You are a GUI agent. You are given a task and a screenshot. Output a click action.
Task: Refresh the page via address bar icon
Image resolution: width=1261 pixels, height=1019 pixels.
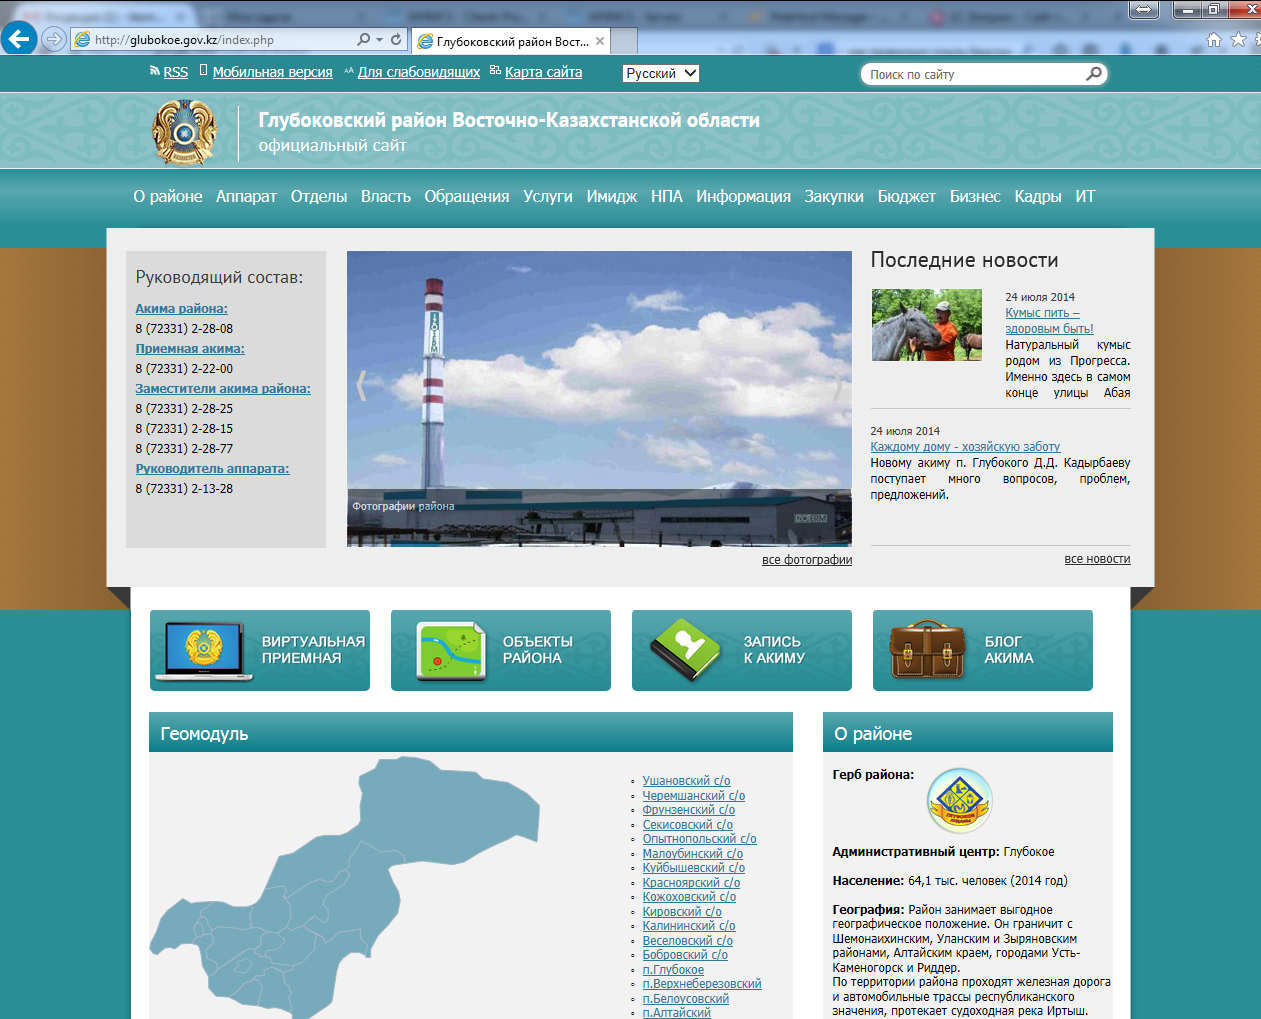[396, 39]
